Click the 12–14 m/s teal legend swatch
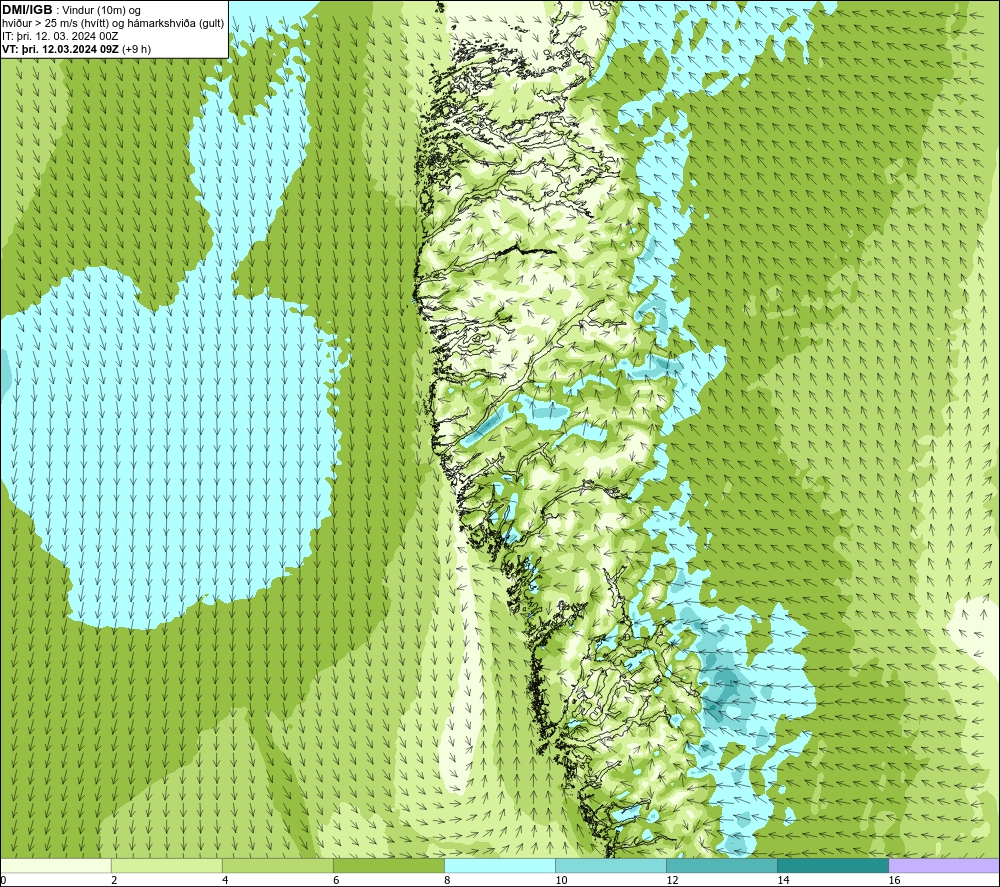Viewport: 1000px width, 887px height. tap(722, 865)
